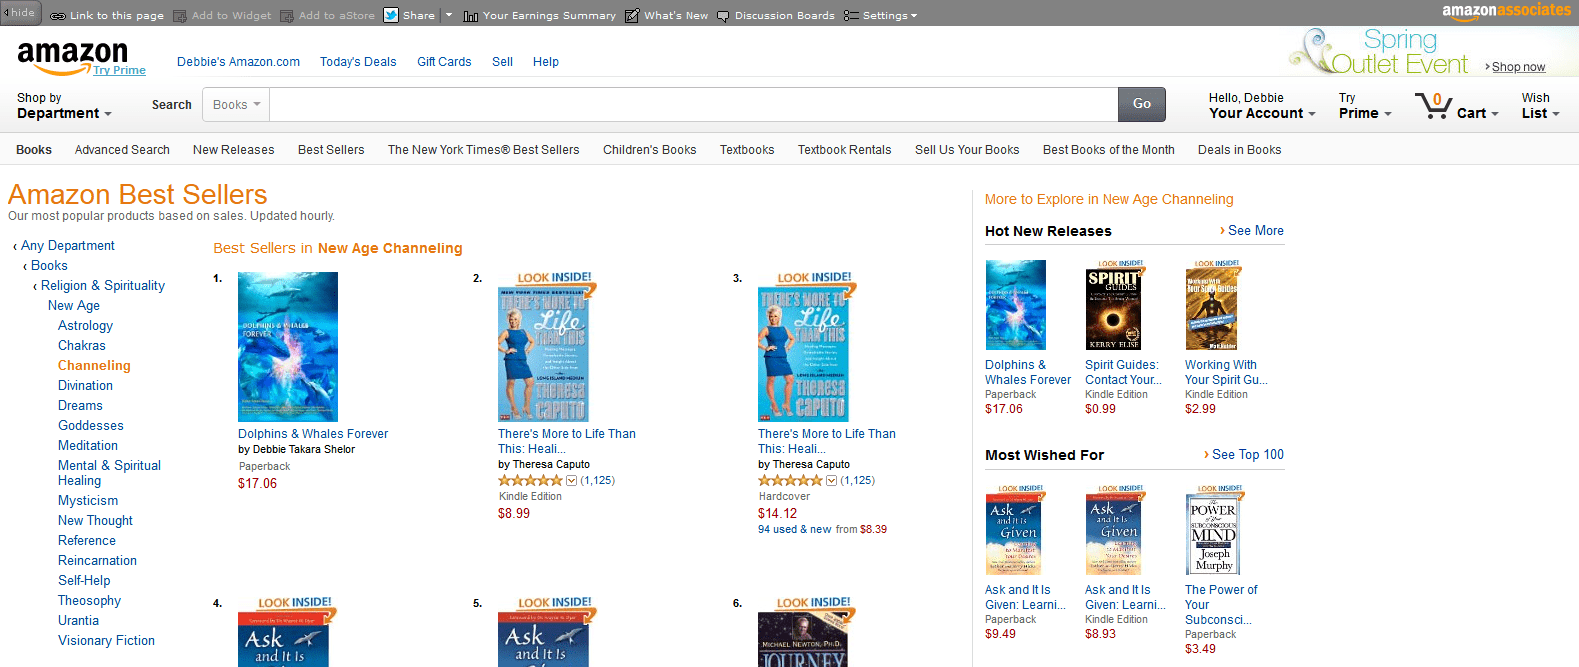Click the Add to Widget icon
This screenshot has height=667, width=1579.
coord(180,16)
